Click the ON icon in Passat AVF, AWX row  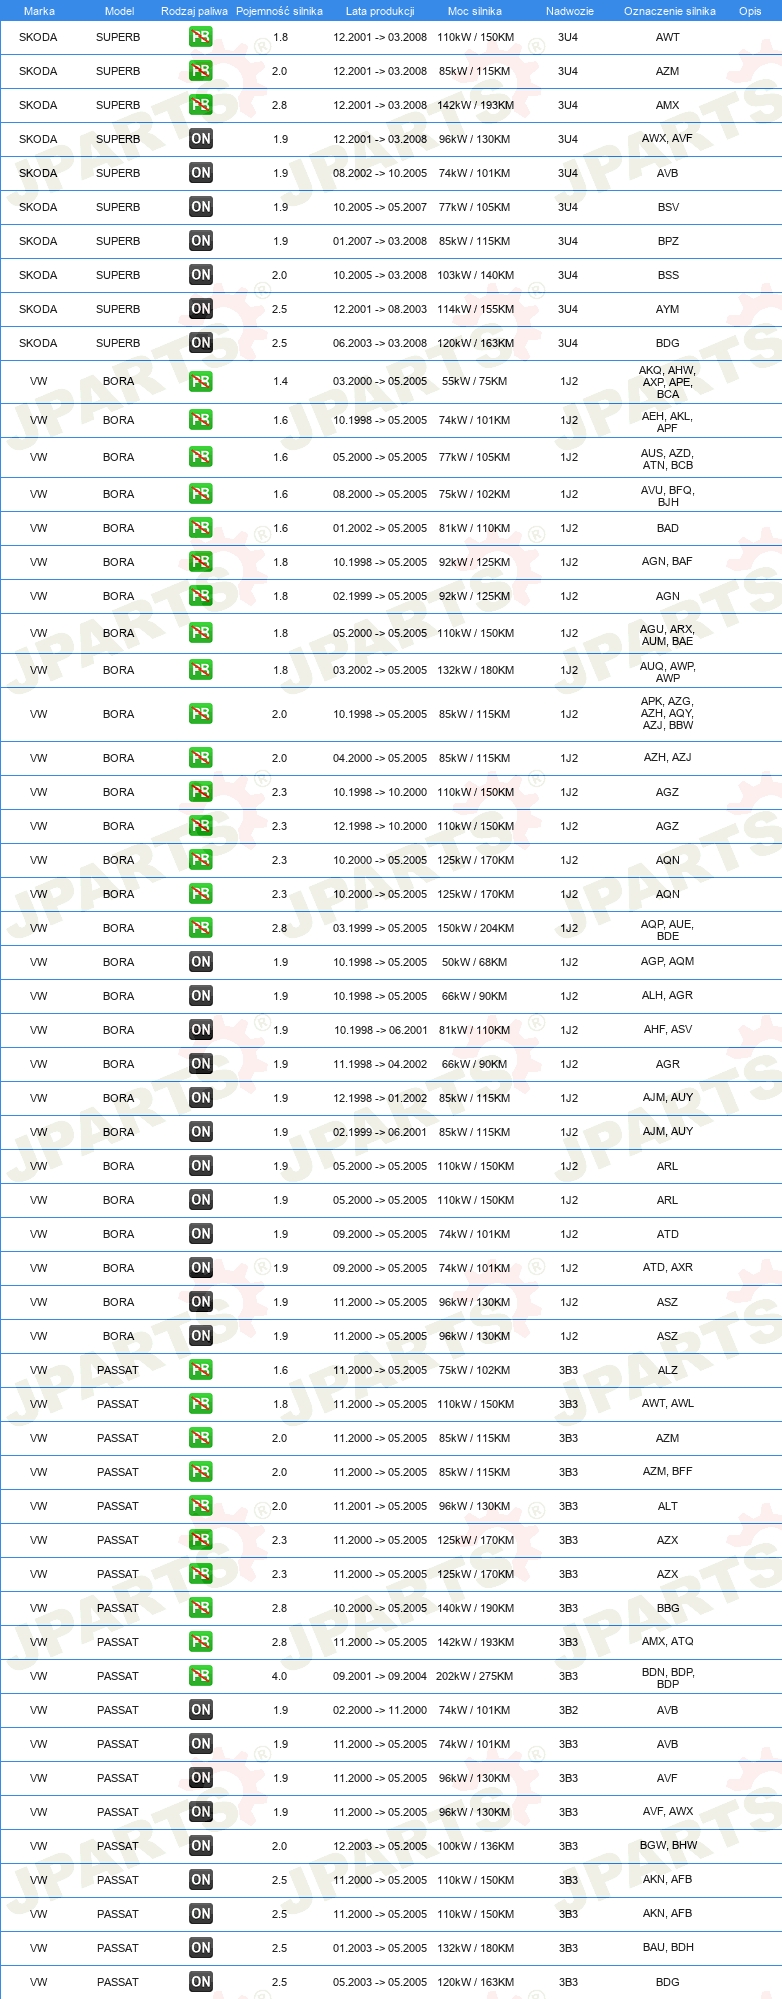point(201,1812)
